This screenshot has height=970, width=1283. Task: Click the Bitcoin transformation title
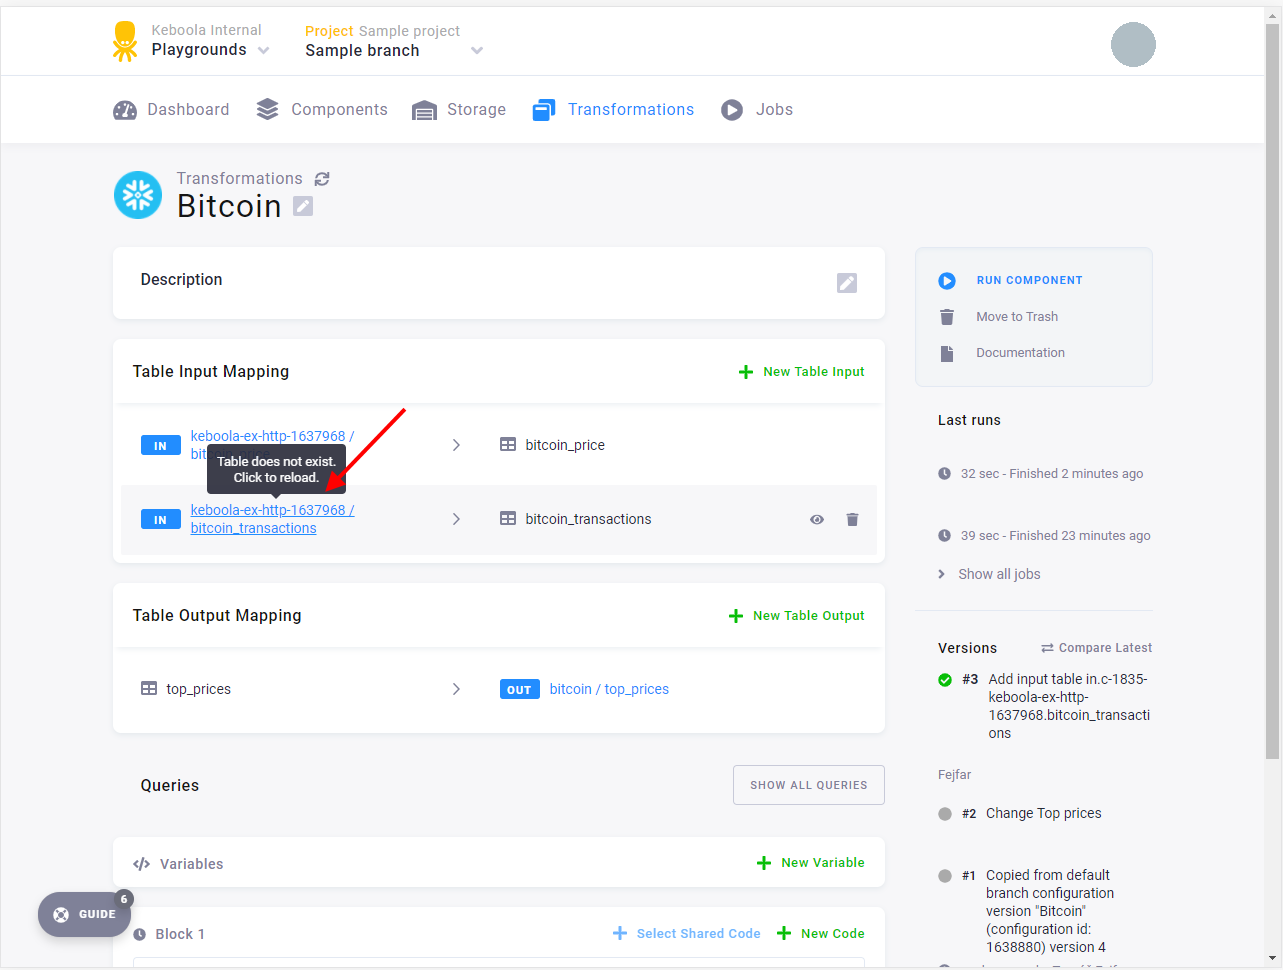tap(229, 206)
